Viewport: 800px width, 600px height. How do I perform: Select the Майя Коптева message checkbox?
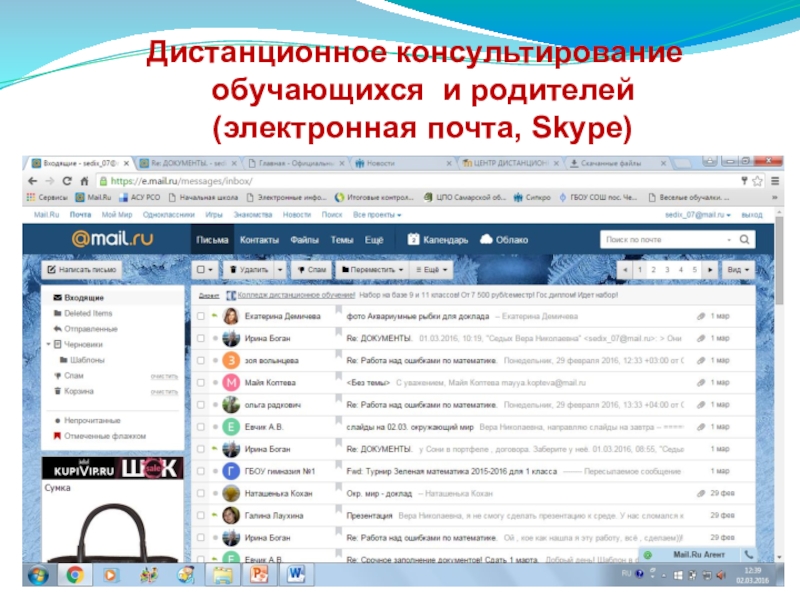click(x=200, y=383)
